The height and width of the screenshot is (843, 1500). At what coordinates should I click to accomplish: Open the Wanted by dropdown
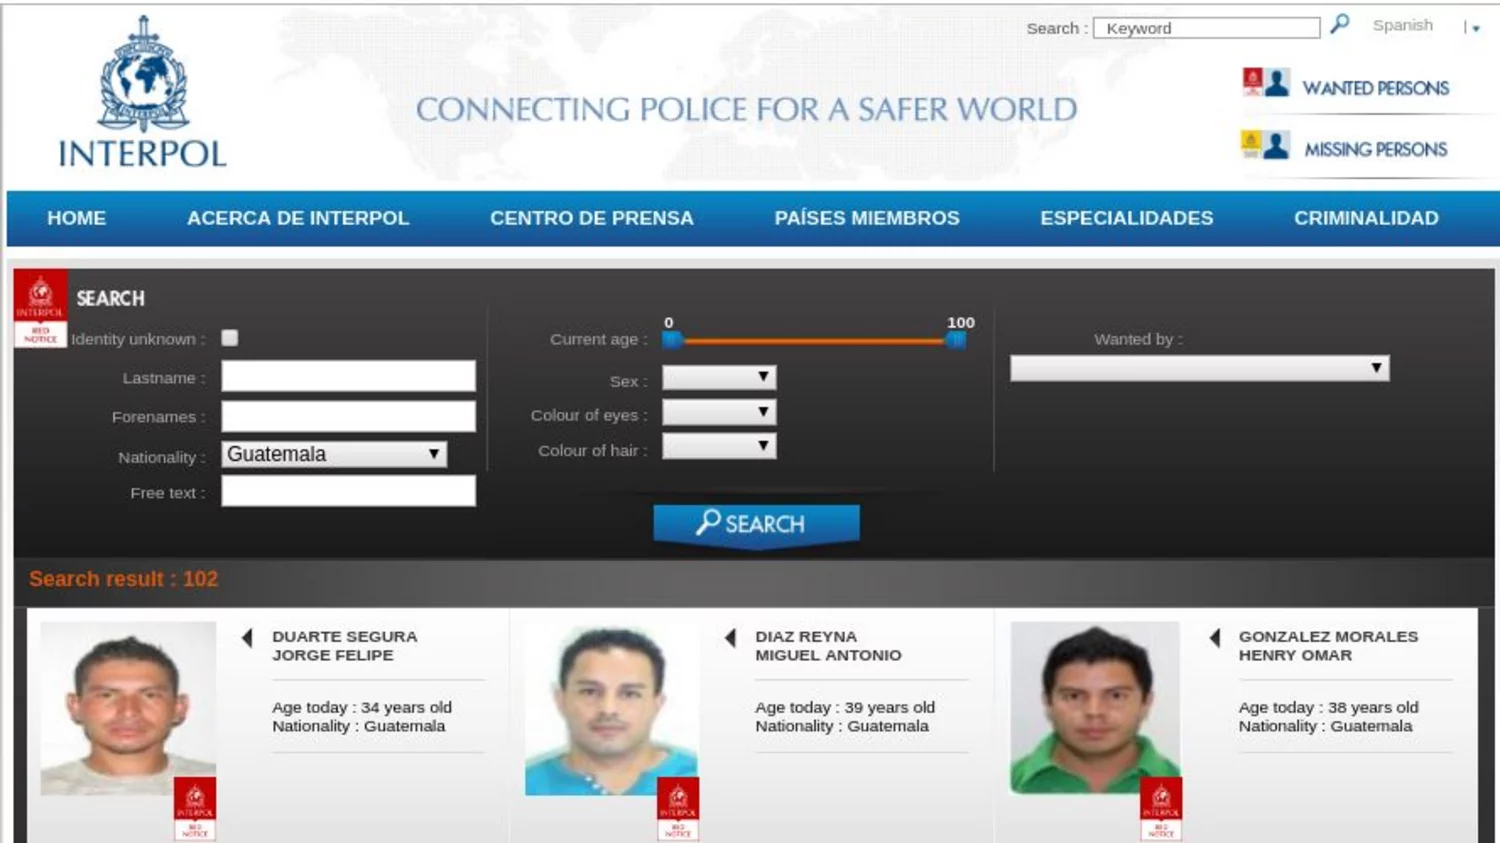1199,368
